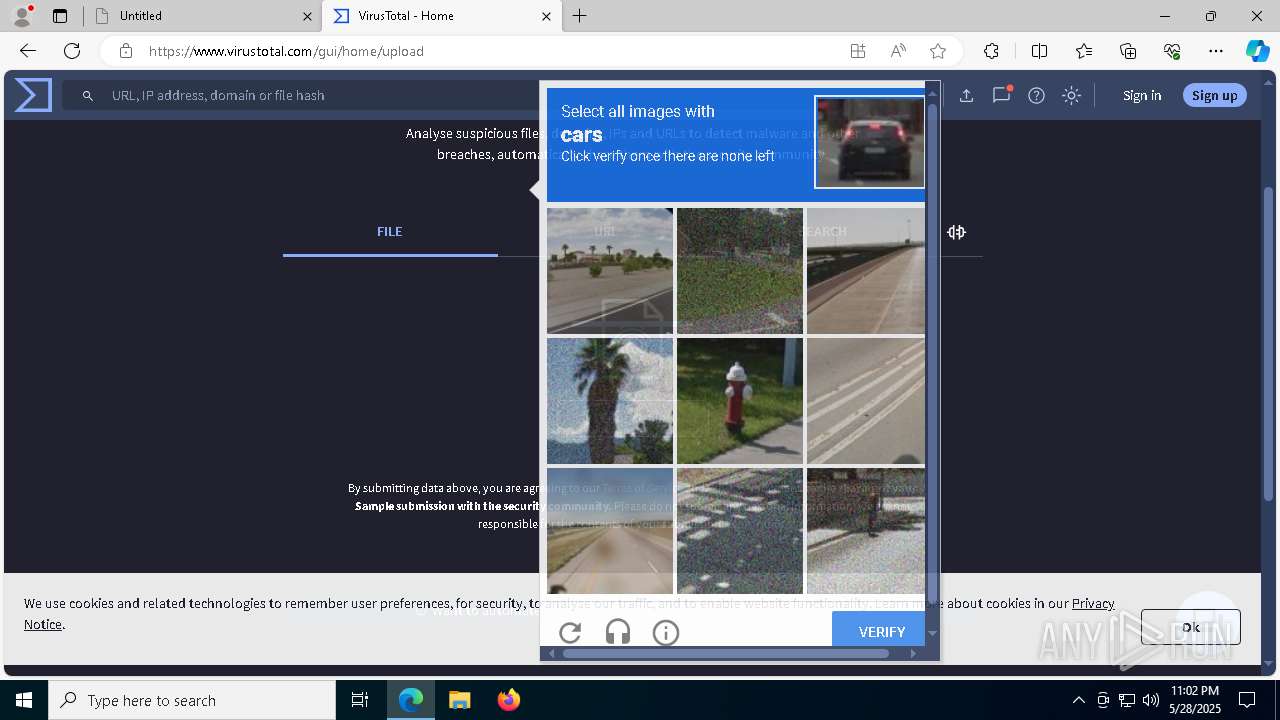Click the captcha popup horizontal scrollbar
The height and width of the screenshot is (720, 1280).
[x=725, y=653]
